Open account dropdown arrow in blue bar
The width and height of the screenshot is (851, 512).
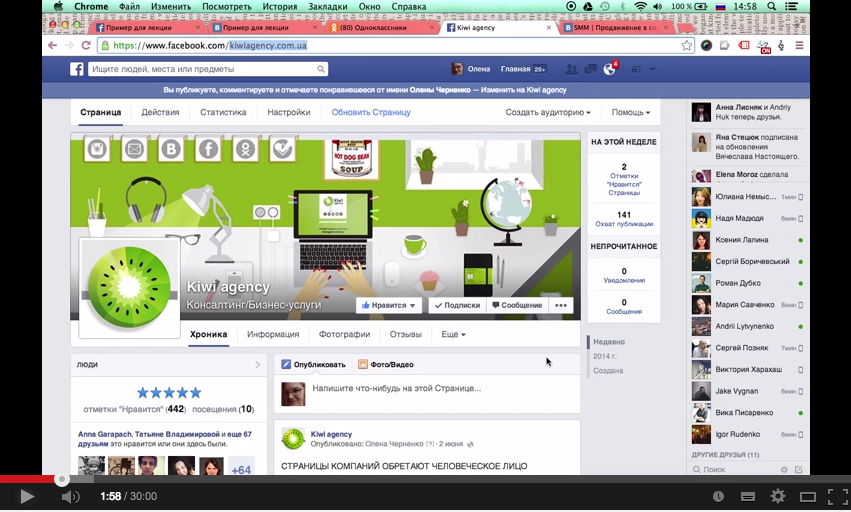tap(652, 69)
